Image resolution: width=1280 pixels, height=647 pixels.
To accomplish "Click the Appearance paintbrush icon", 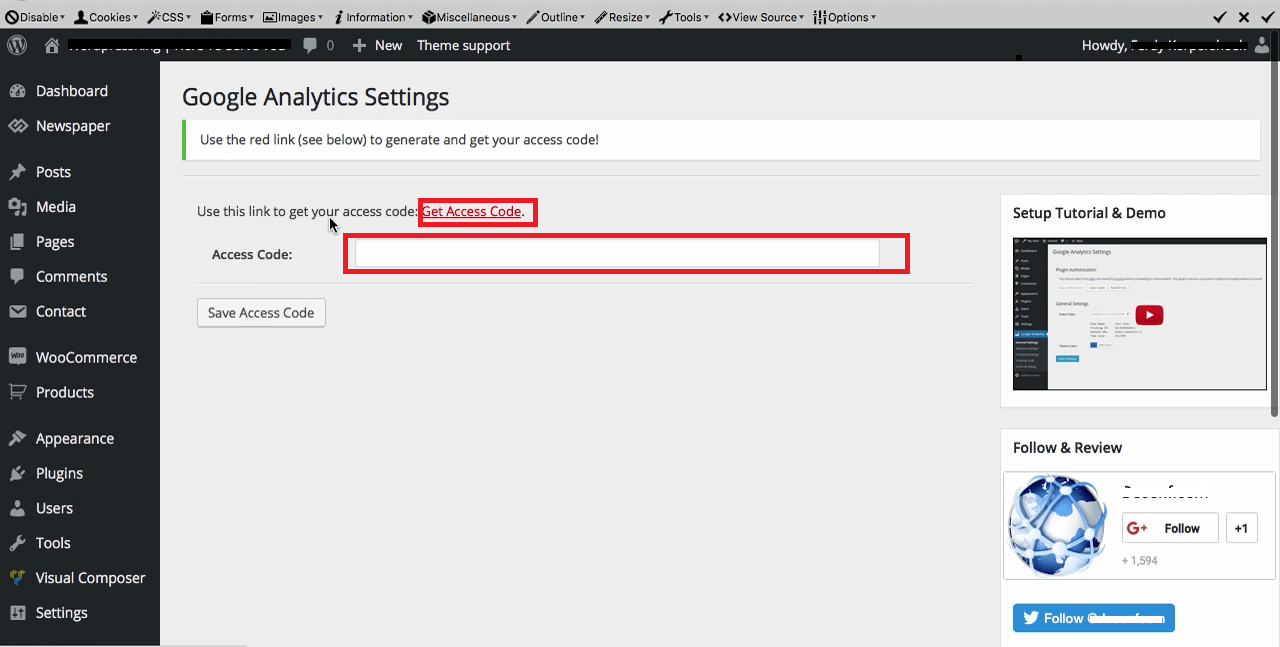I will (17, 439).
